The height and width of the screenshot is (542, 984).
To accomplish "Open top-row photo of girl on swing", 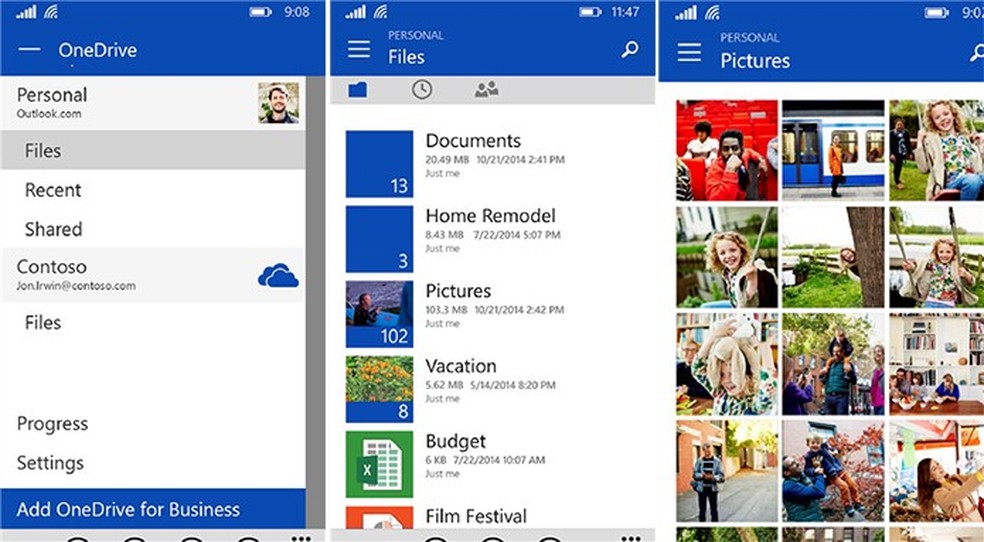I will click(936, 151).
